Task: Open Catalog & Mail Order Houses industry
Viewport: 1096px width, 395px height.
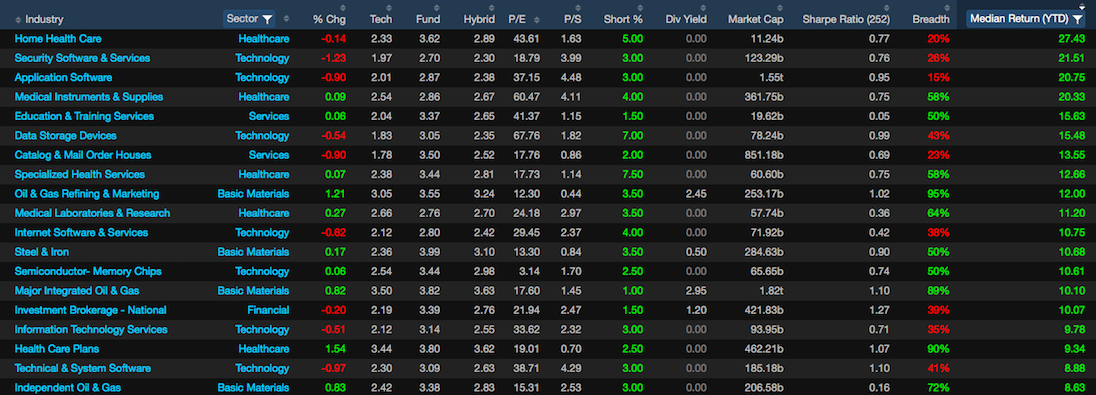Action: pyautogui.click(x=83, y=155)
